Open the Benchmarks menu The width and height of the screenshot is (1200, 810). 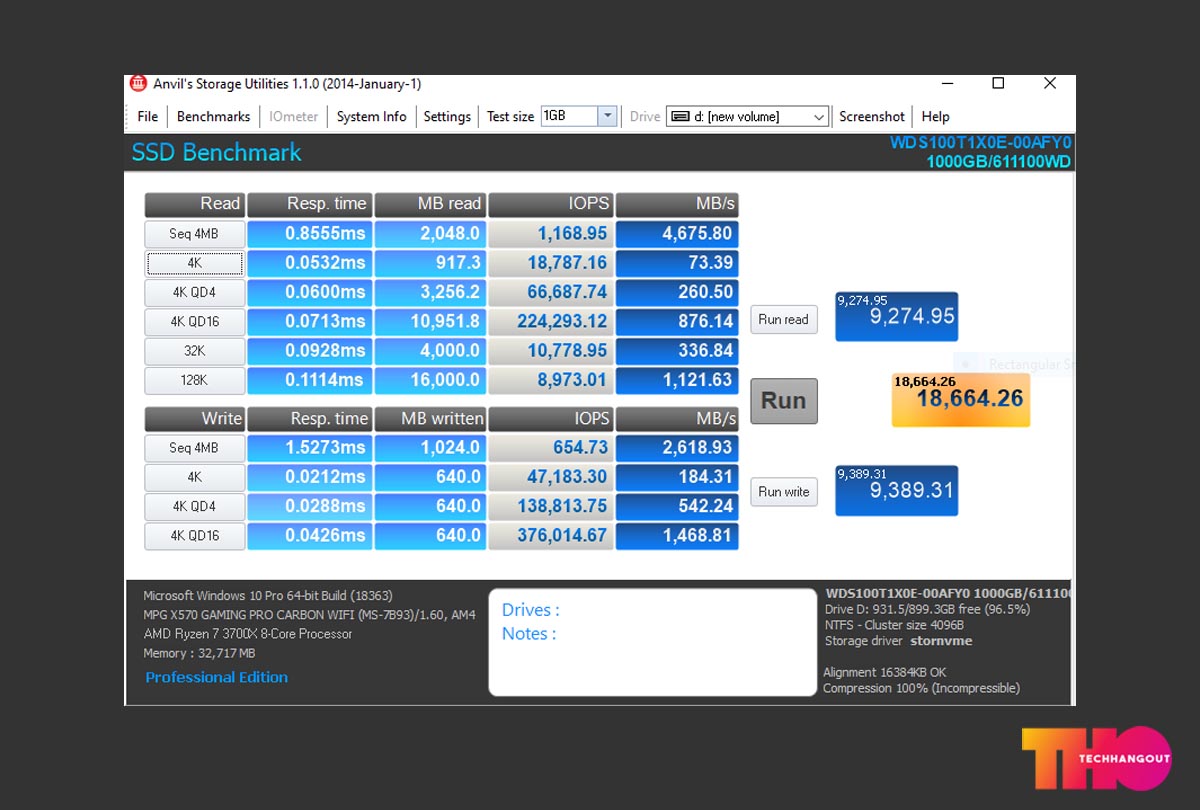click(213, 117)
